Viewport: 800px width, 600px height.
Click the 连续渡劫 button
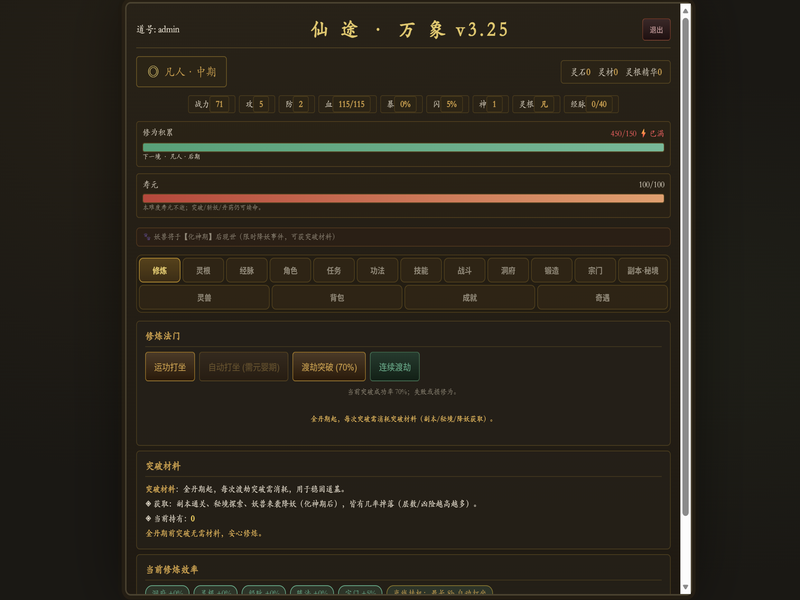(x=395, y=367)
